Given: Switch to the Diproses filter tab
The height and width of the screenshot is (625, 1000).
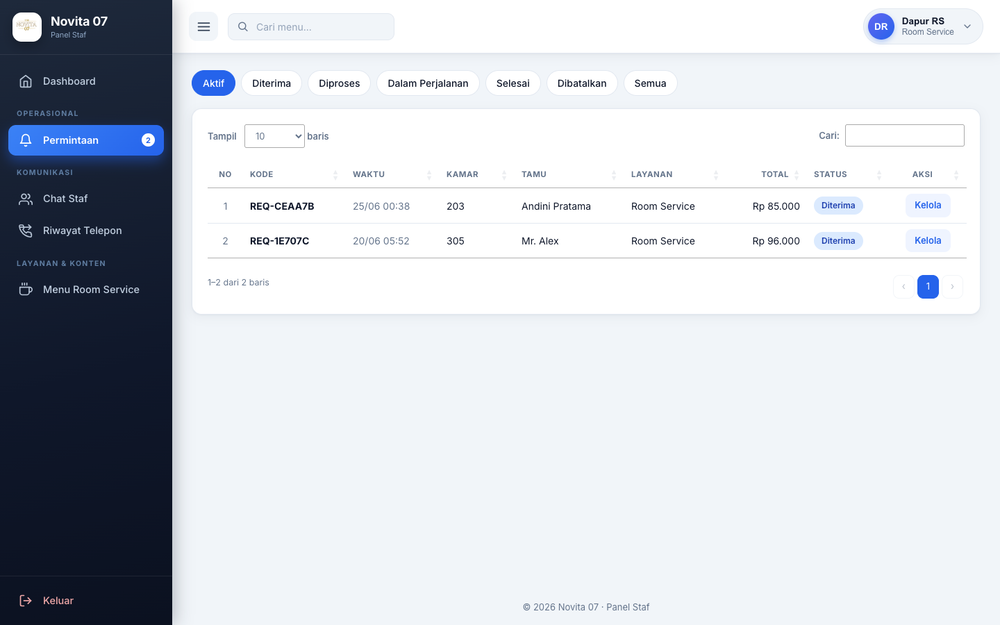Looking at the screenshot, I should point(339,83).
